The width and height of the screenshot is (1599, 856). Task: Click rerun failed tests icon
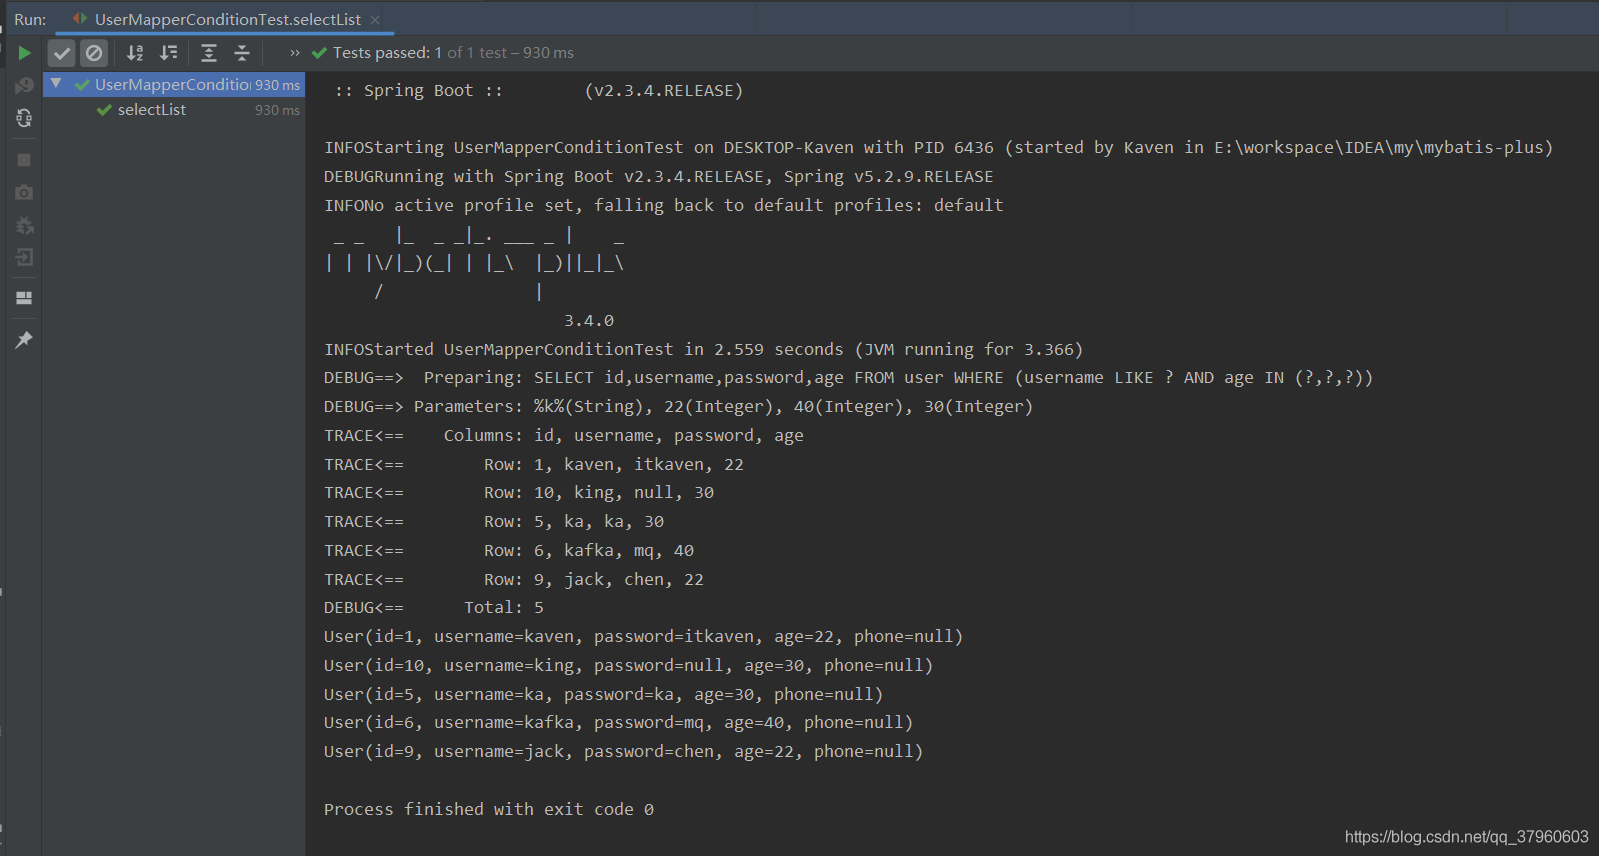click(24, 86)
